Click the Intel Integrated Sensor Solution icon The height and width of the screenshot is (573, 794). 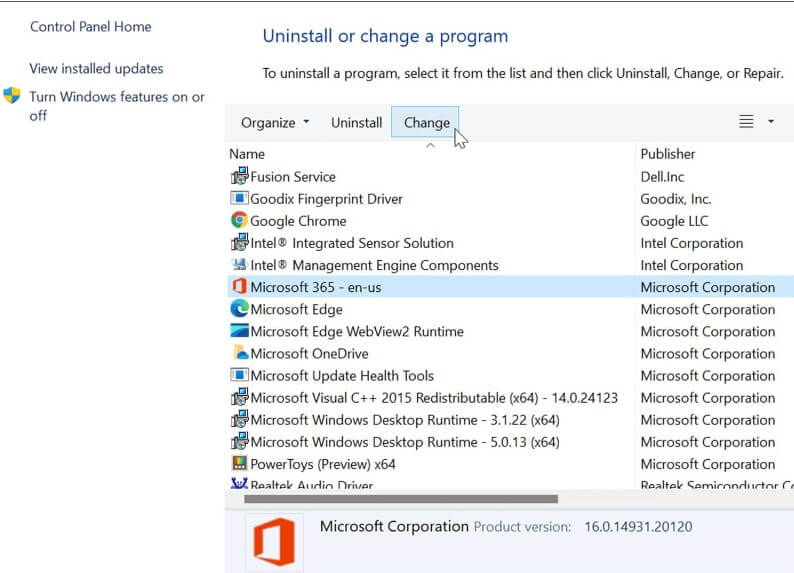click(x=240, y=242)
